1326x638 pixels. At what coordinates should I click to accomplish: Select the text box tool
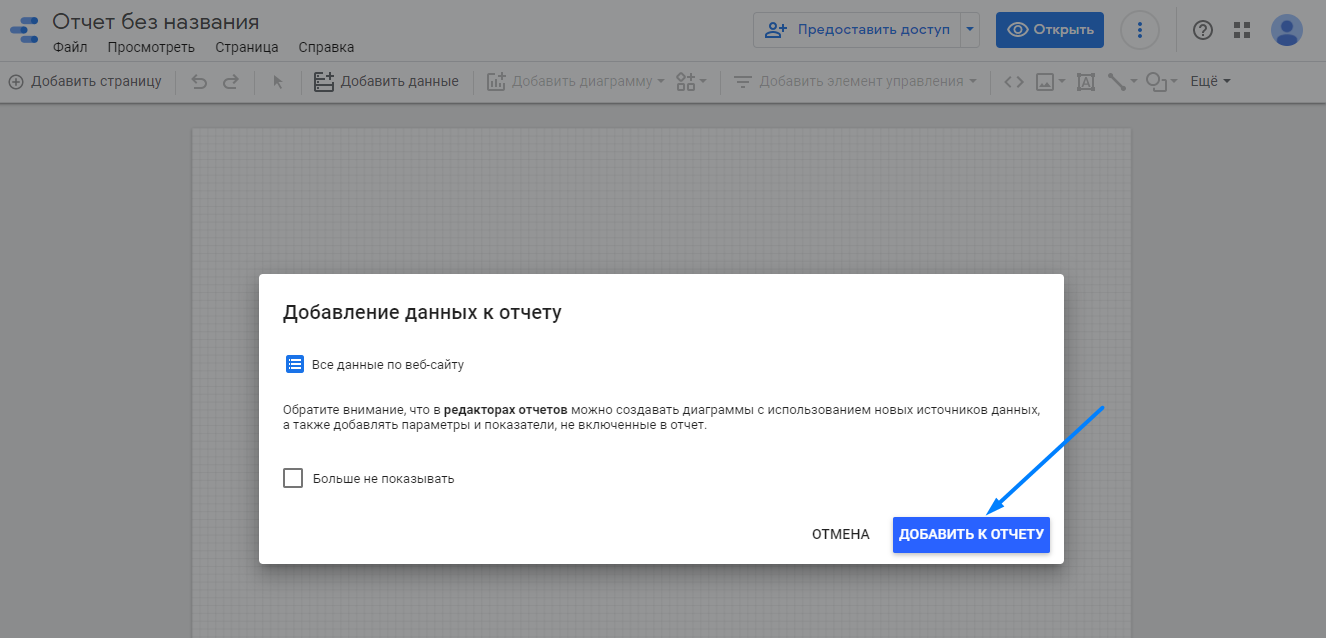point(1085,82)
